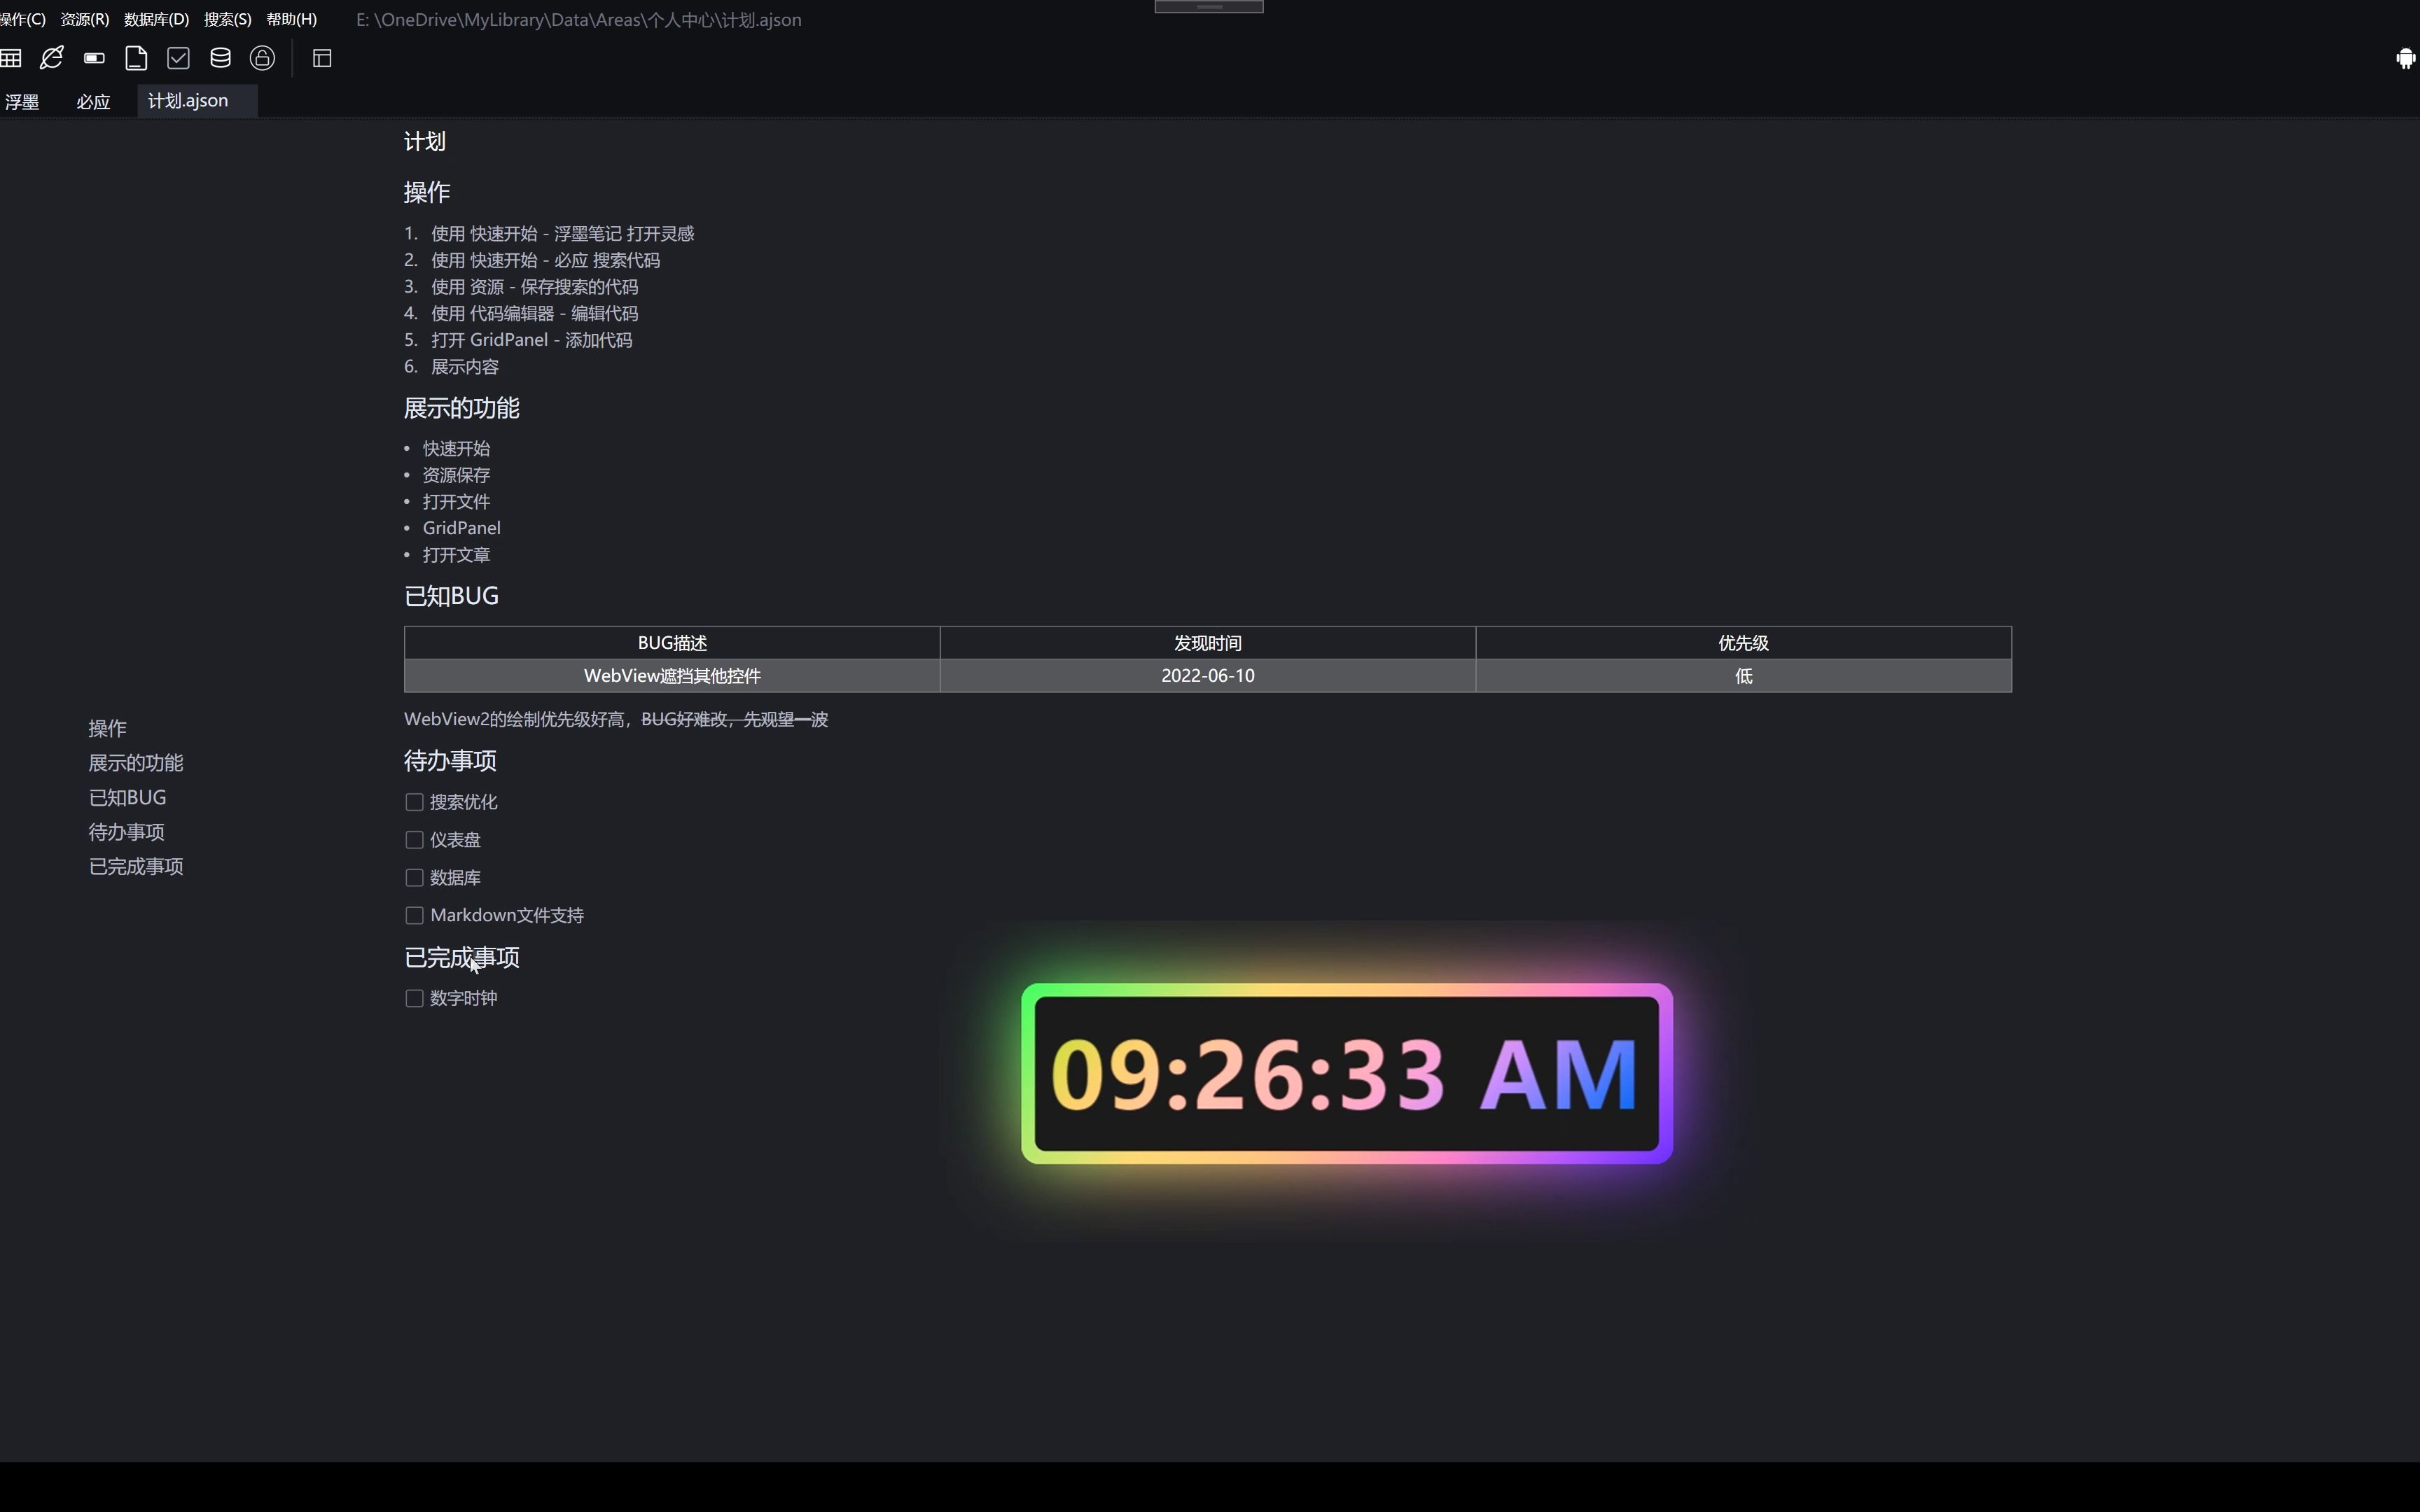Check the 数字时钟 checkbox

pos(414,998)
